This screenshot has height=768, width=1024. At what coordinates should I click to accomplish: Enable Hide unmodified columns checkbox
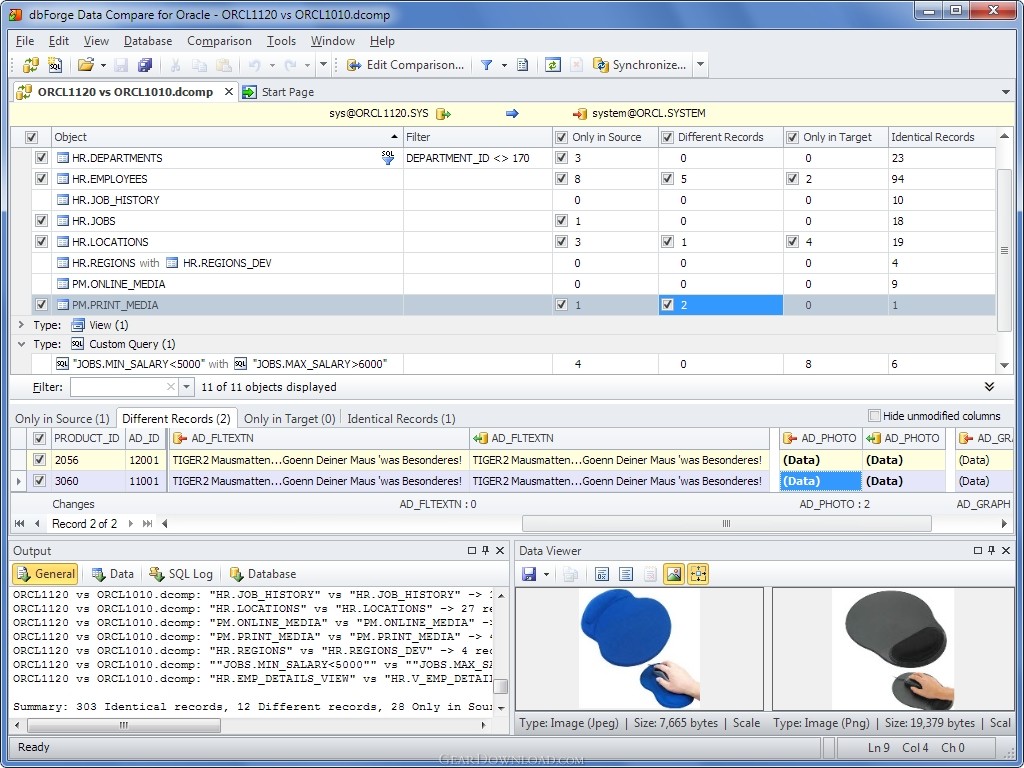click(x=874, y=416)
